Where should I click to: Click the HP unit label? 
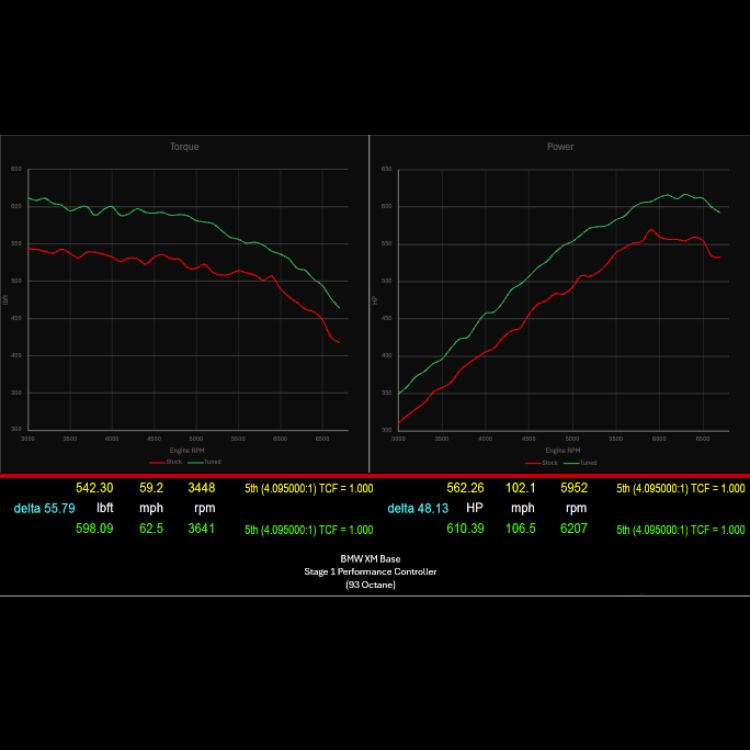tap(474, 509)
